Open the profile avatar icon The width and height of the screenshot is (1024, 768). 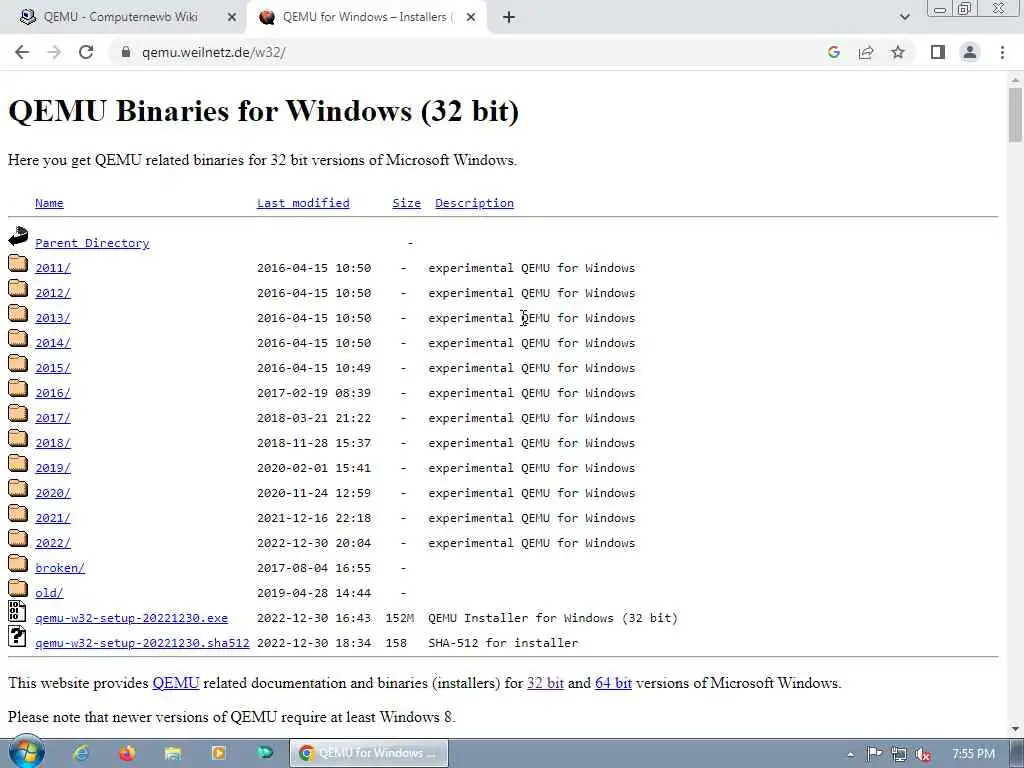pyautogui.click(x=970, y=52)
